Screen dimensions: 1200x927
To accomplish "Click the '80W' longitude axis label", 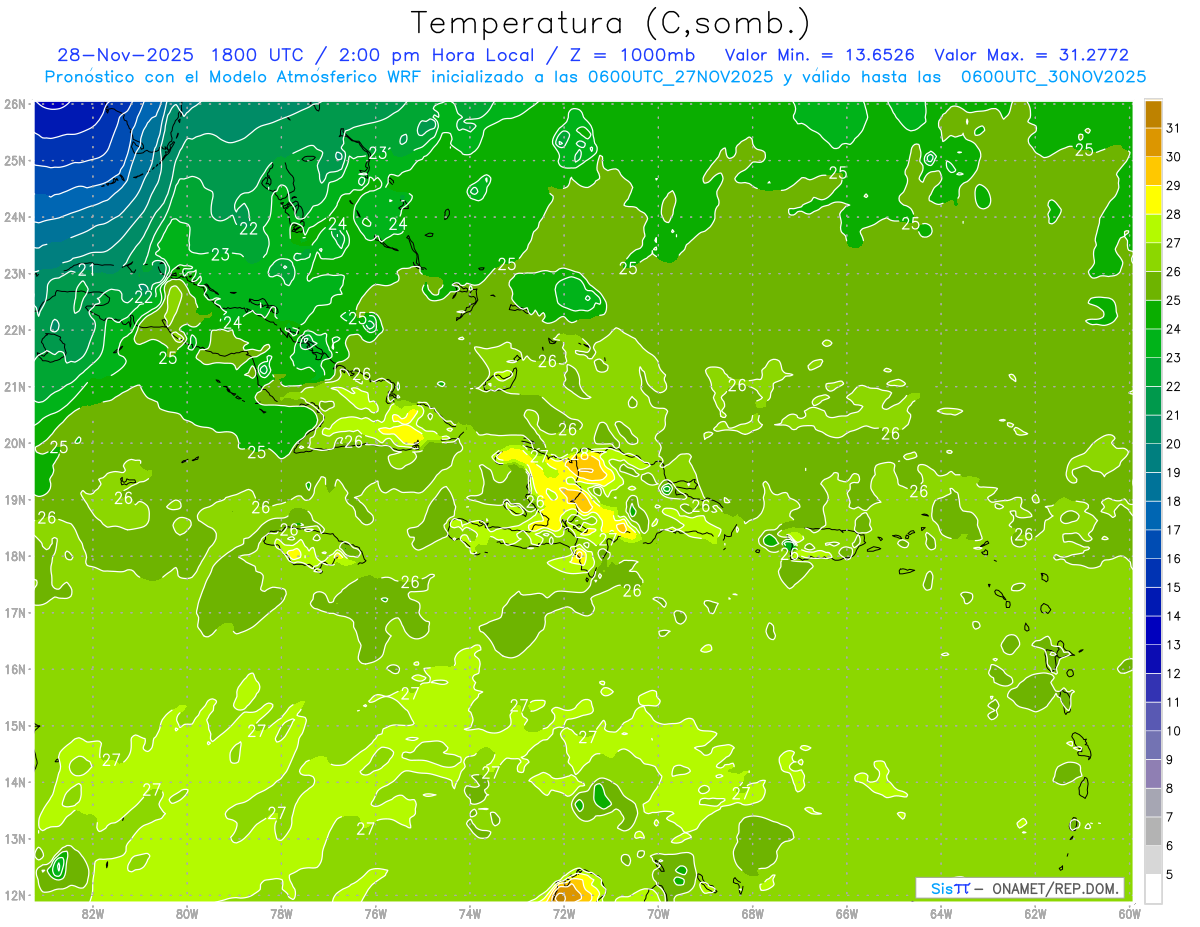I will coord(186,913).
